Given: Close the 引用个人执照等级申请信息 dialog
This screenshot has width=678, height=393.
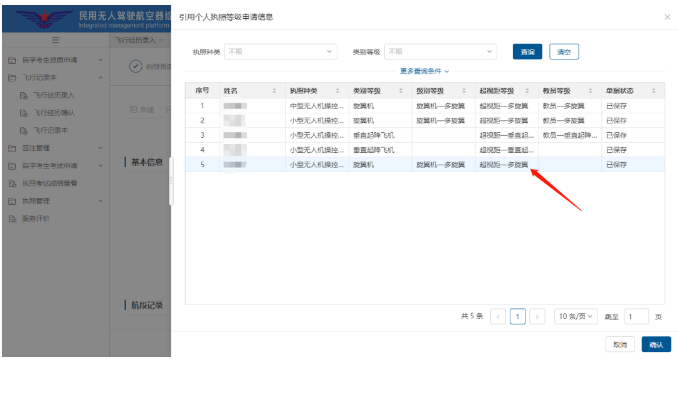Looking at the screenshot, I should tap(667, 17).
